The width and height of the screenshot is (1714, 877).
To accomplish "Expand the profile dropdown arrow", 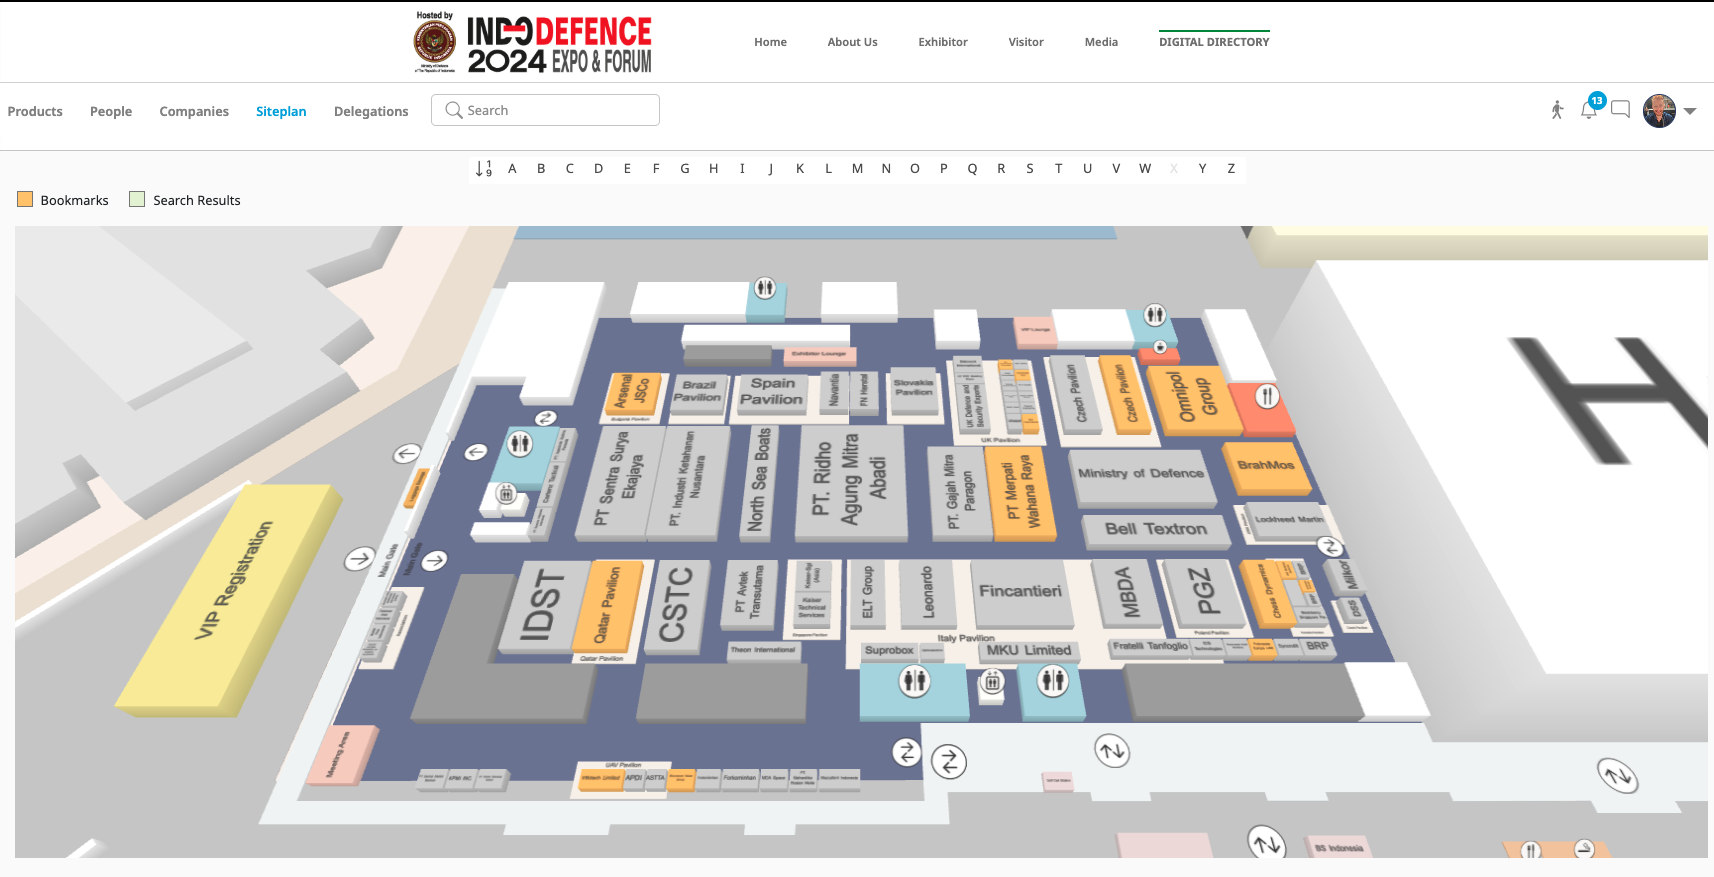I will (1690, 111).
